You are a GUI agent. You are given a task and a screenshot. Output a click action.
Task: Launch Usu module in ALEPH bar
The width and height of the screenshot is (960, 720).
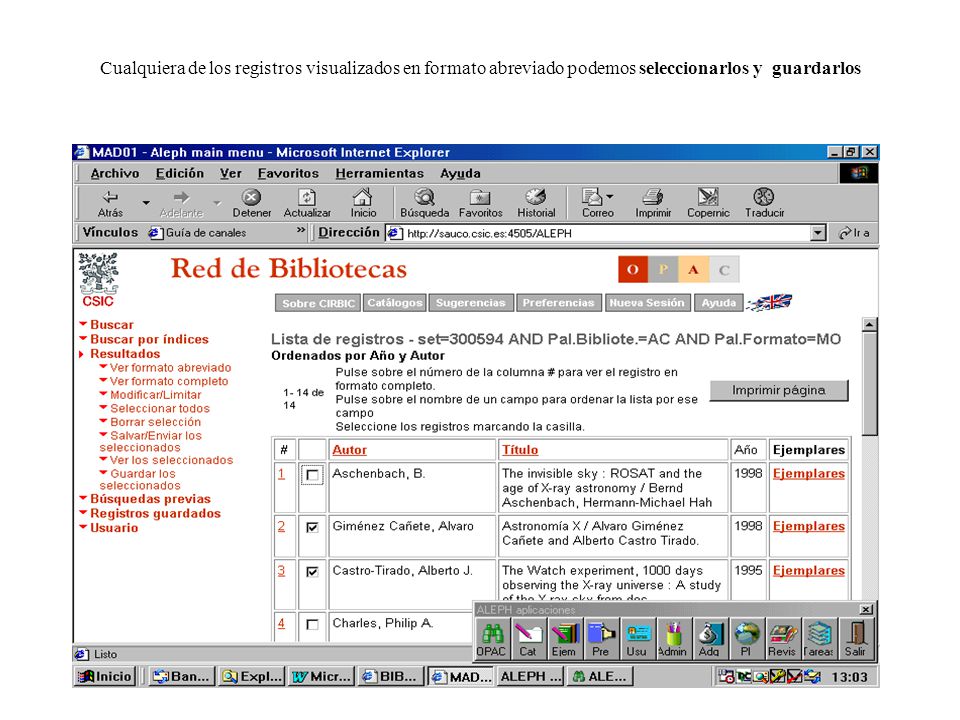[637, 639]
